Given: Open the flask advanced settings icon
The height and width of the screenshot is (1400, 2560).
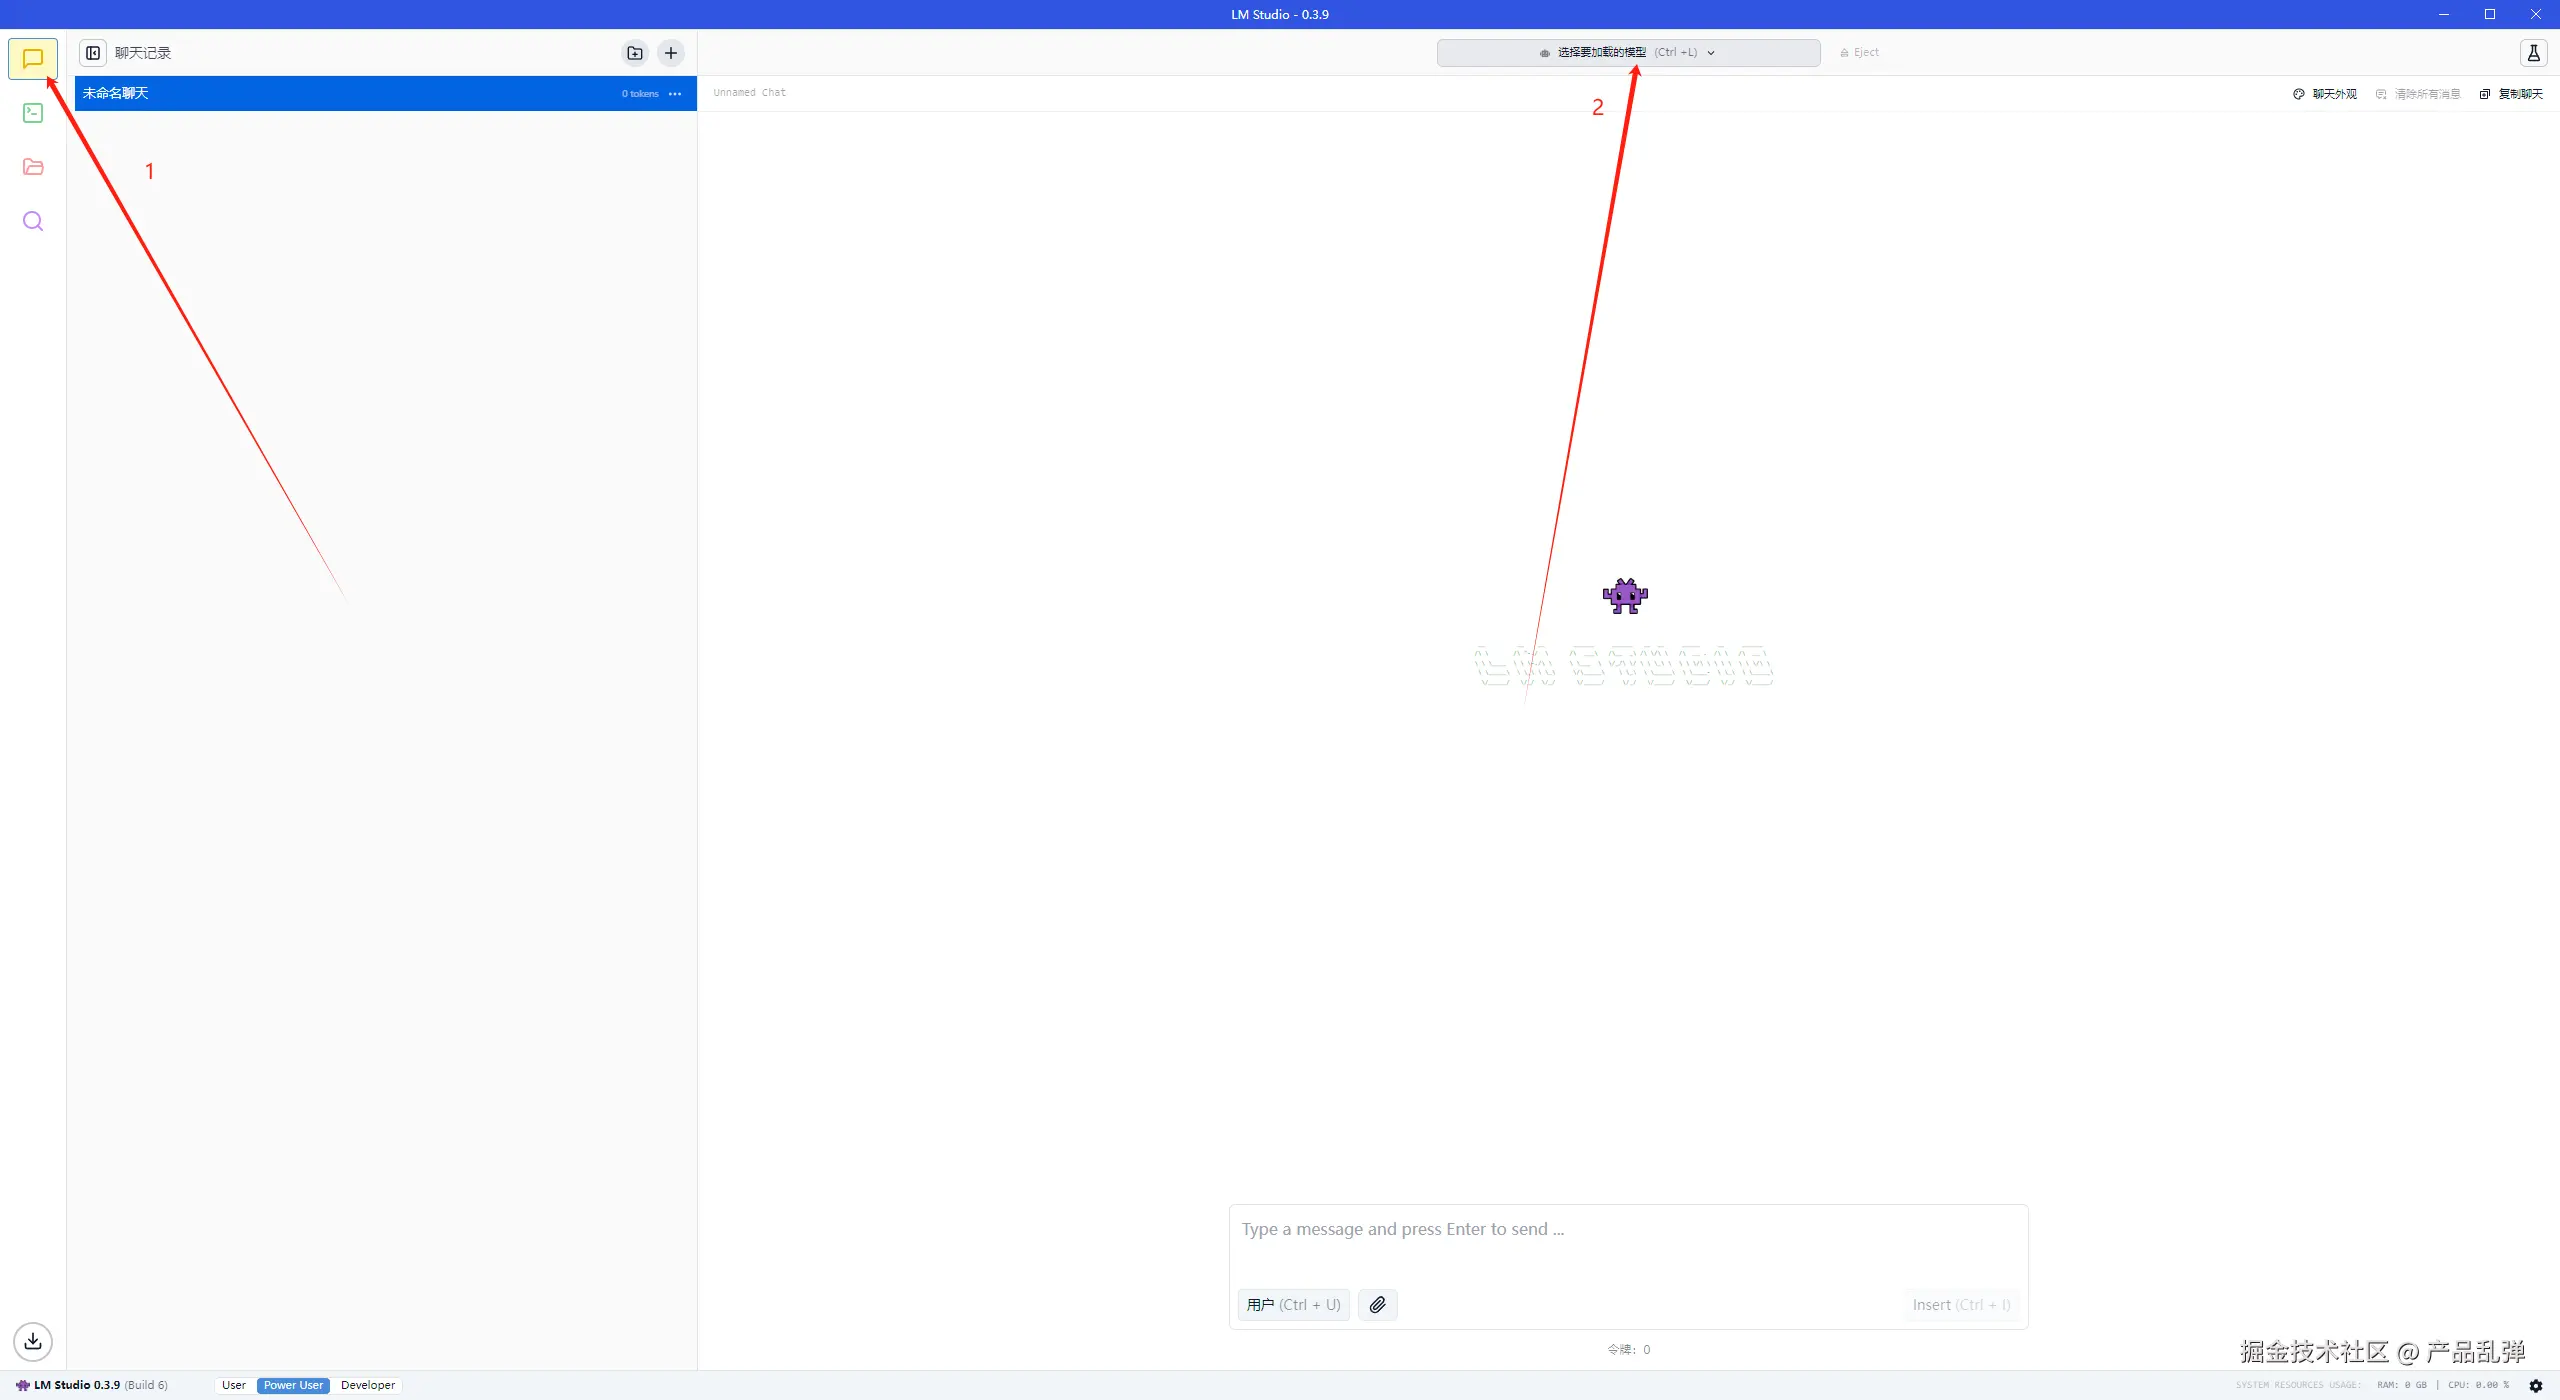Looking at the screenshot, I should coord(2533,53).
